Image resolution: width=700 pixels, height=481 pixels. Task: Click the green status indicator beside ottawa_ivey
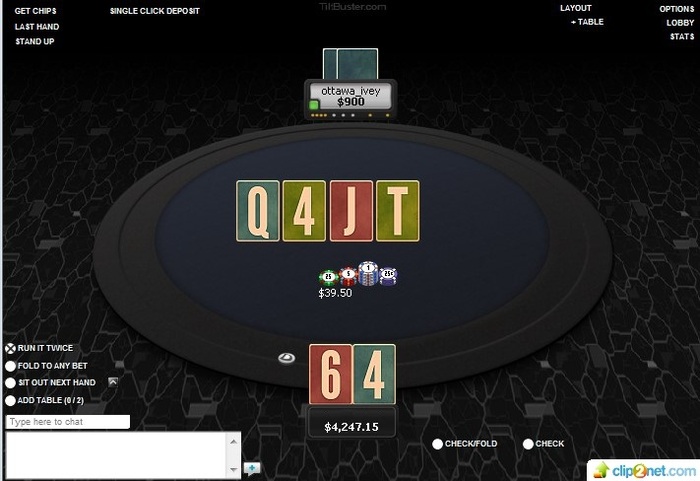tap(314, 105)
